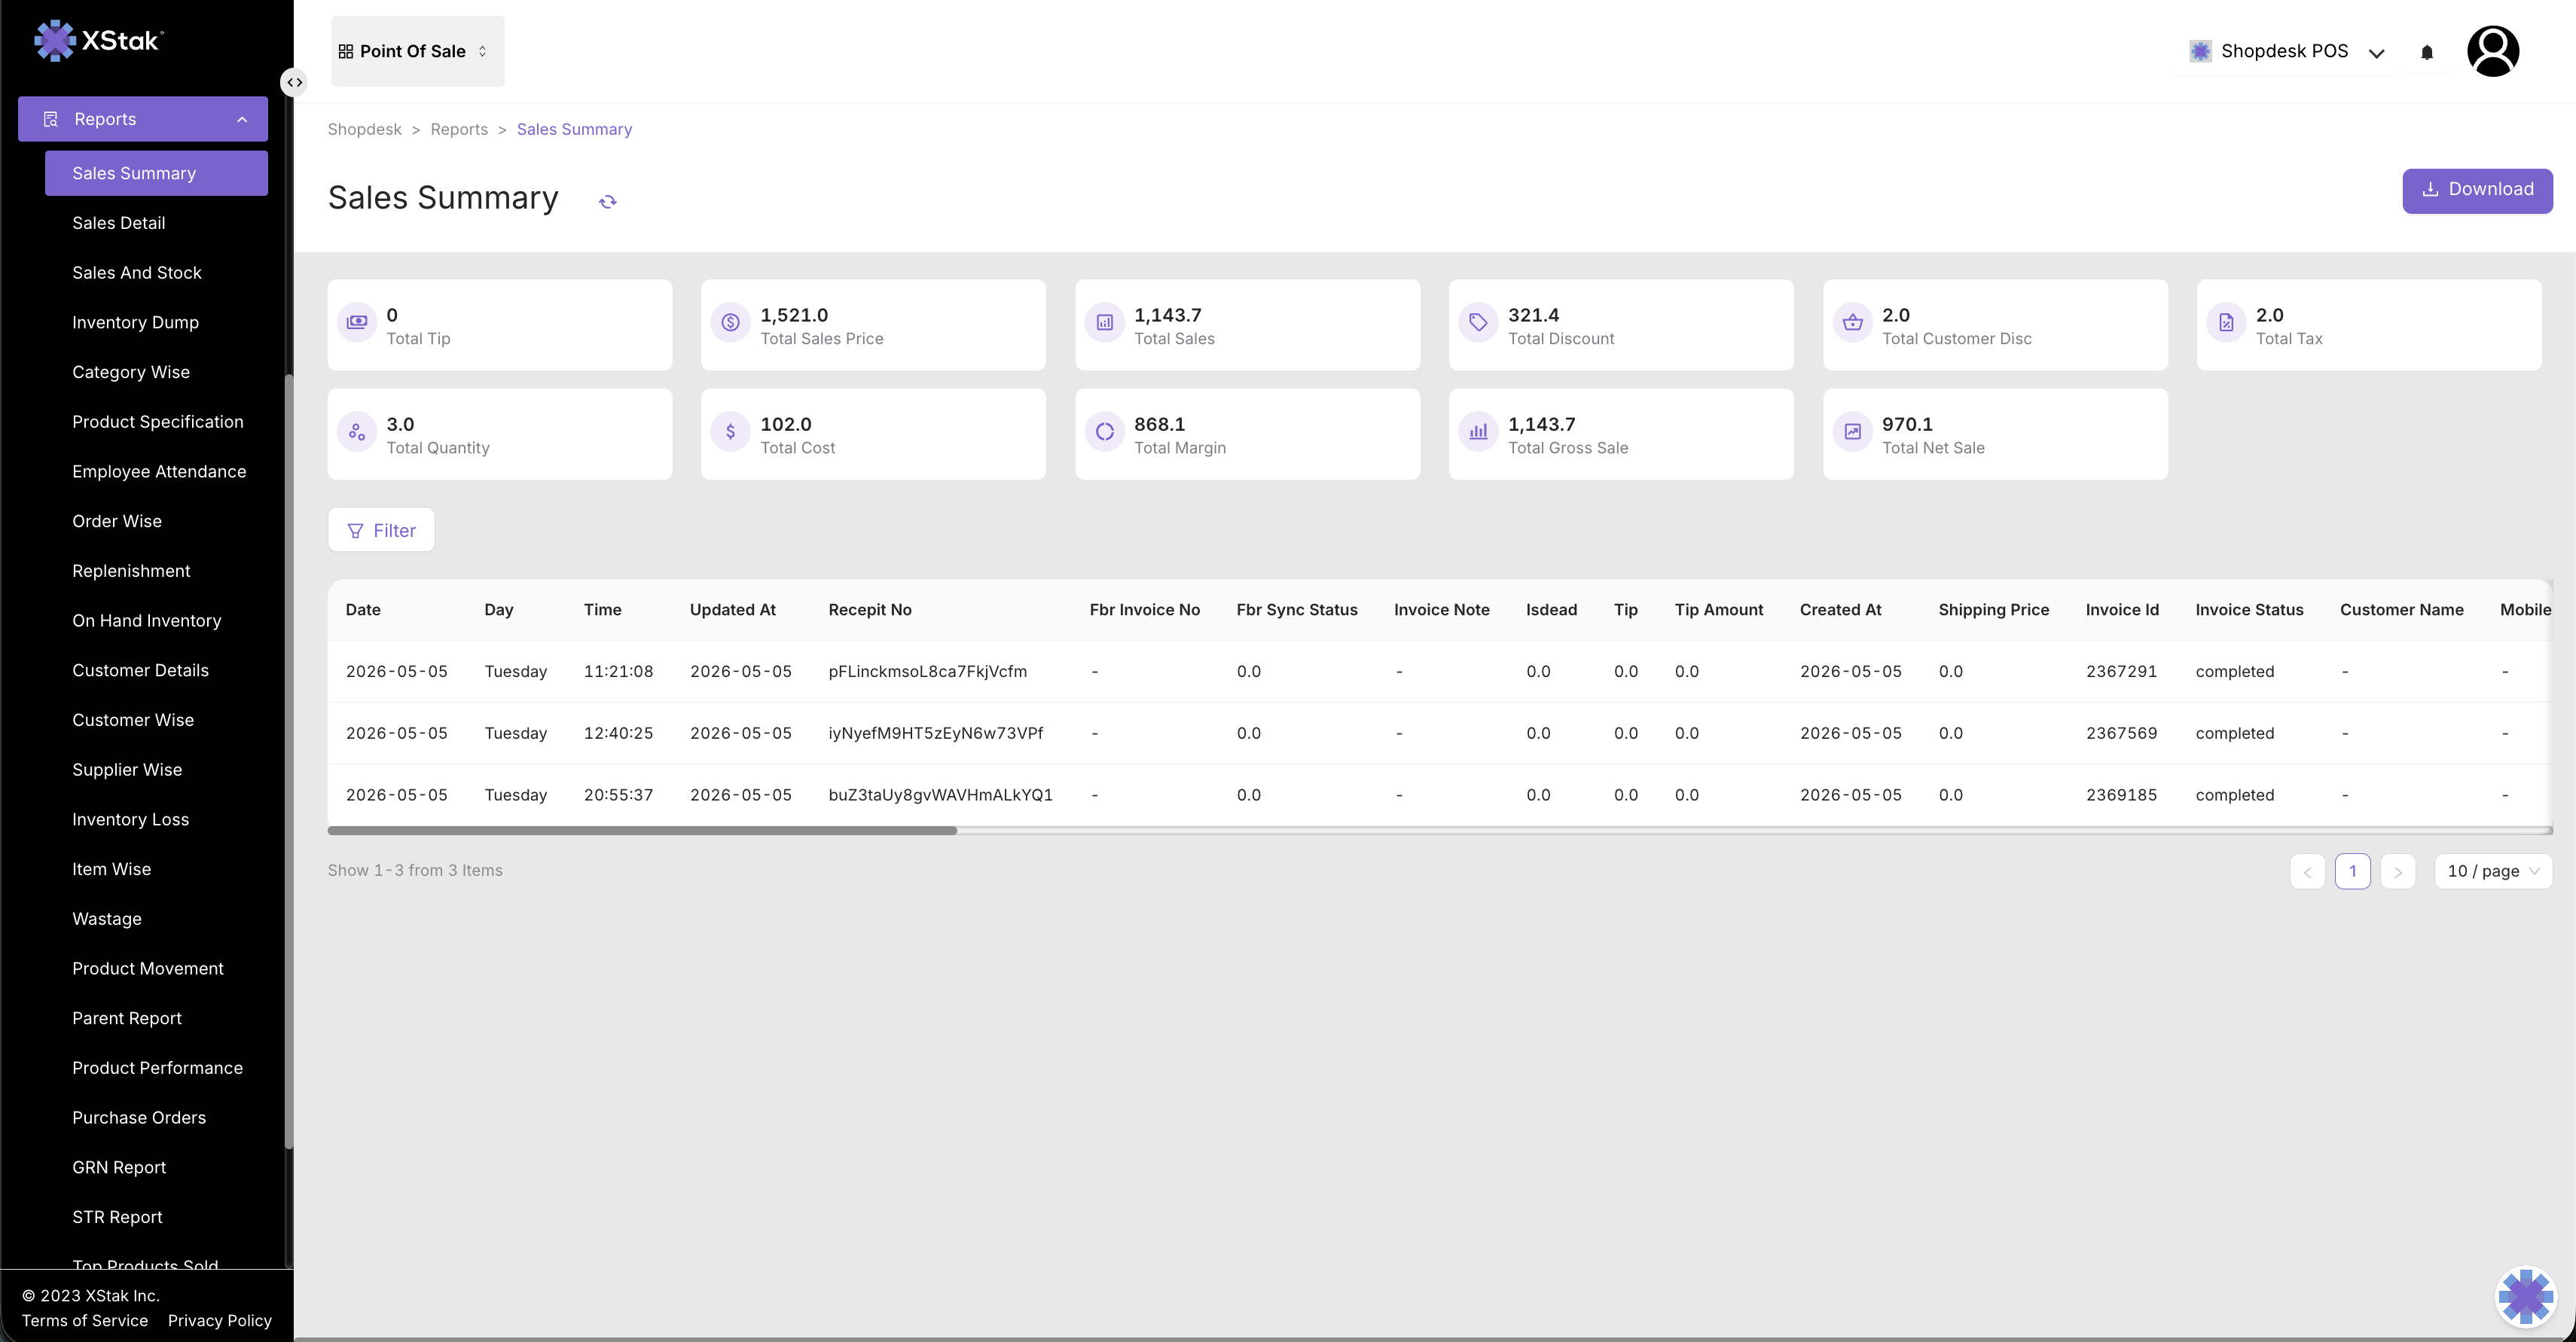Open the Order Wise report

[117, 521]
